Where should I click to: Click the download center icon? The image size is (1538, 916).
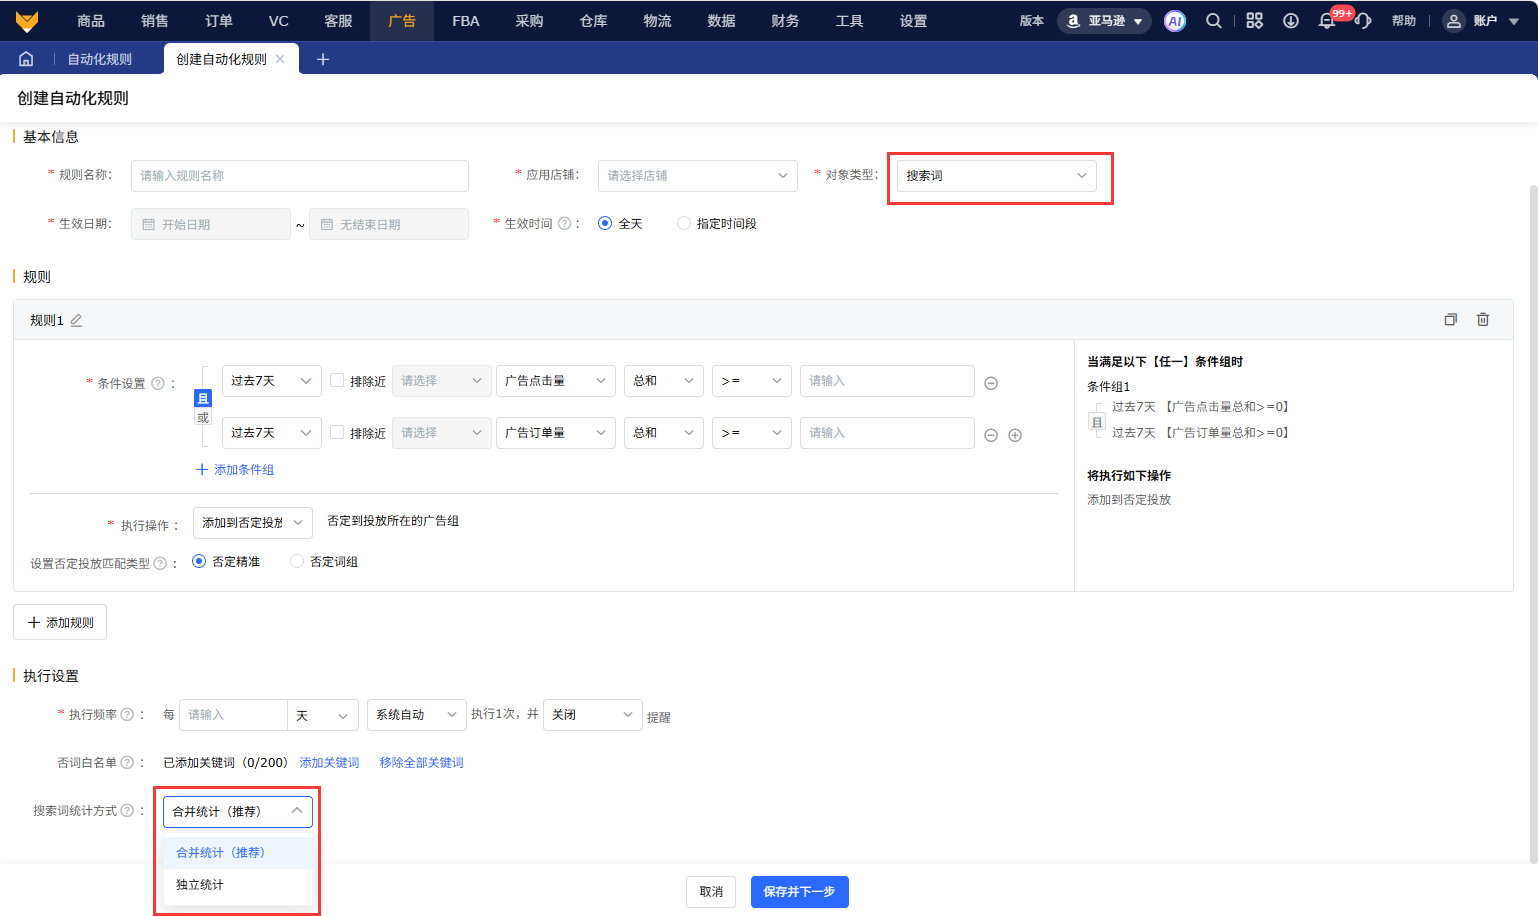pyautogui.click(x=1291, y=21)
